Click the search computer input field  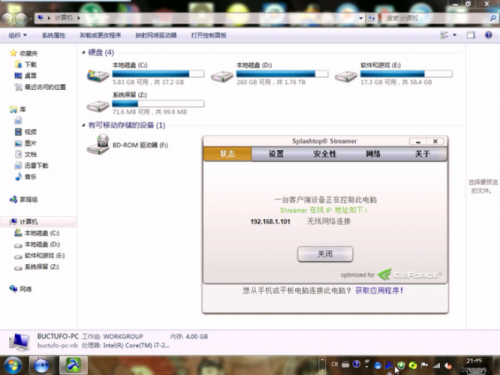coord(435,18)
